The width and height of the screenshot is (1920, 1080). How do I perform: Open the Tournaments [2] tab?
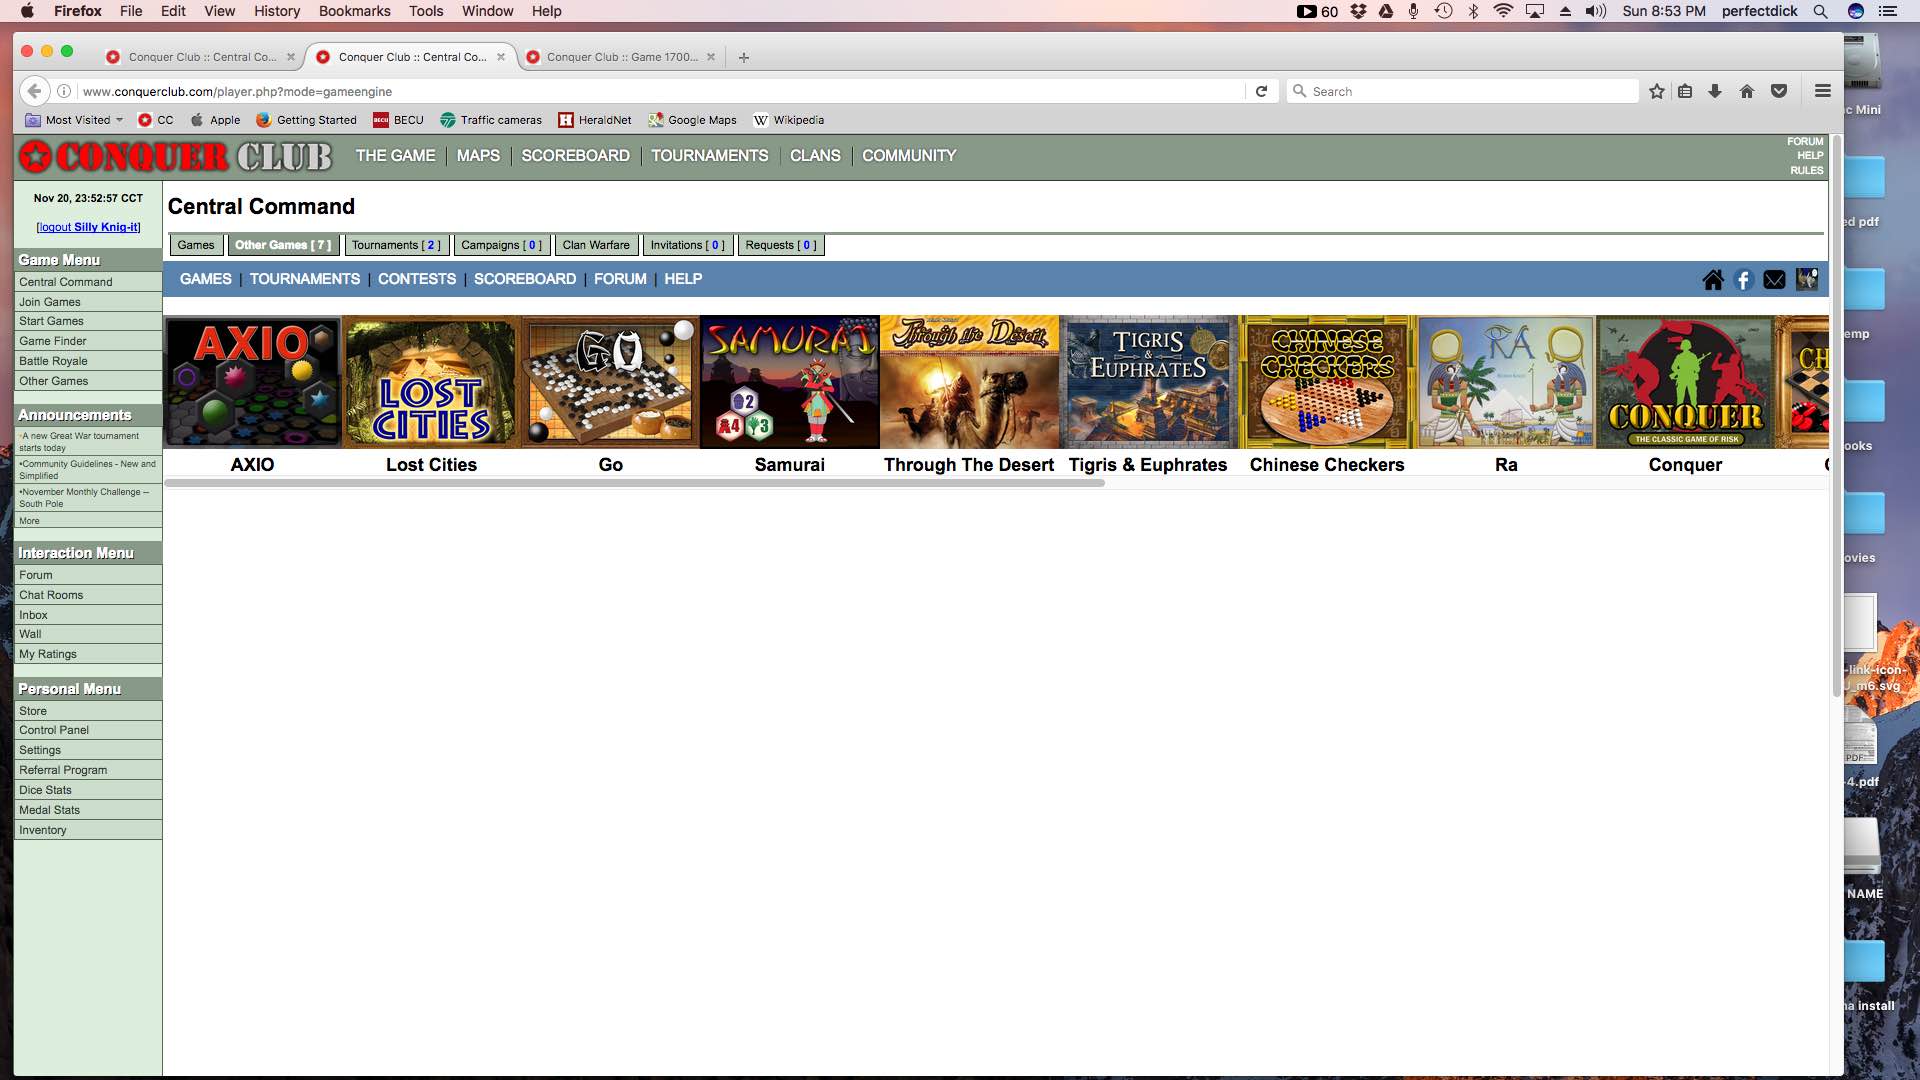click(x=396, y=245)
